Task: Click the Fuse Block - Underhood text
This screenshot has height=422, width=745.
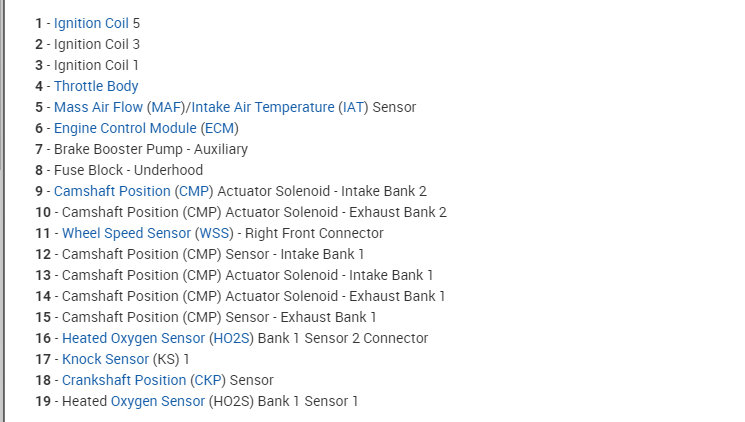Action: [x=128, y=170]
